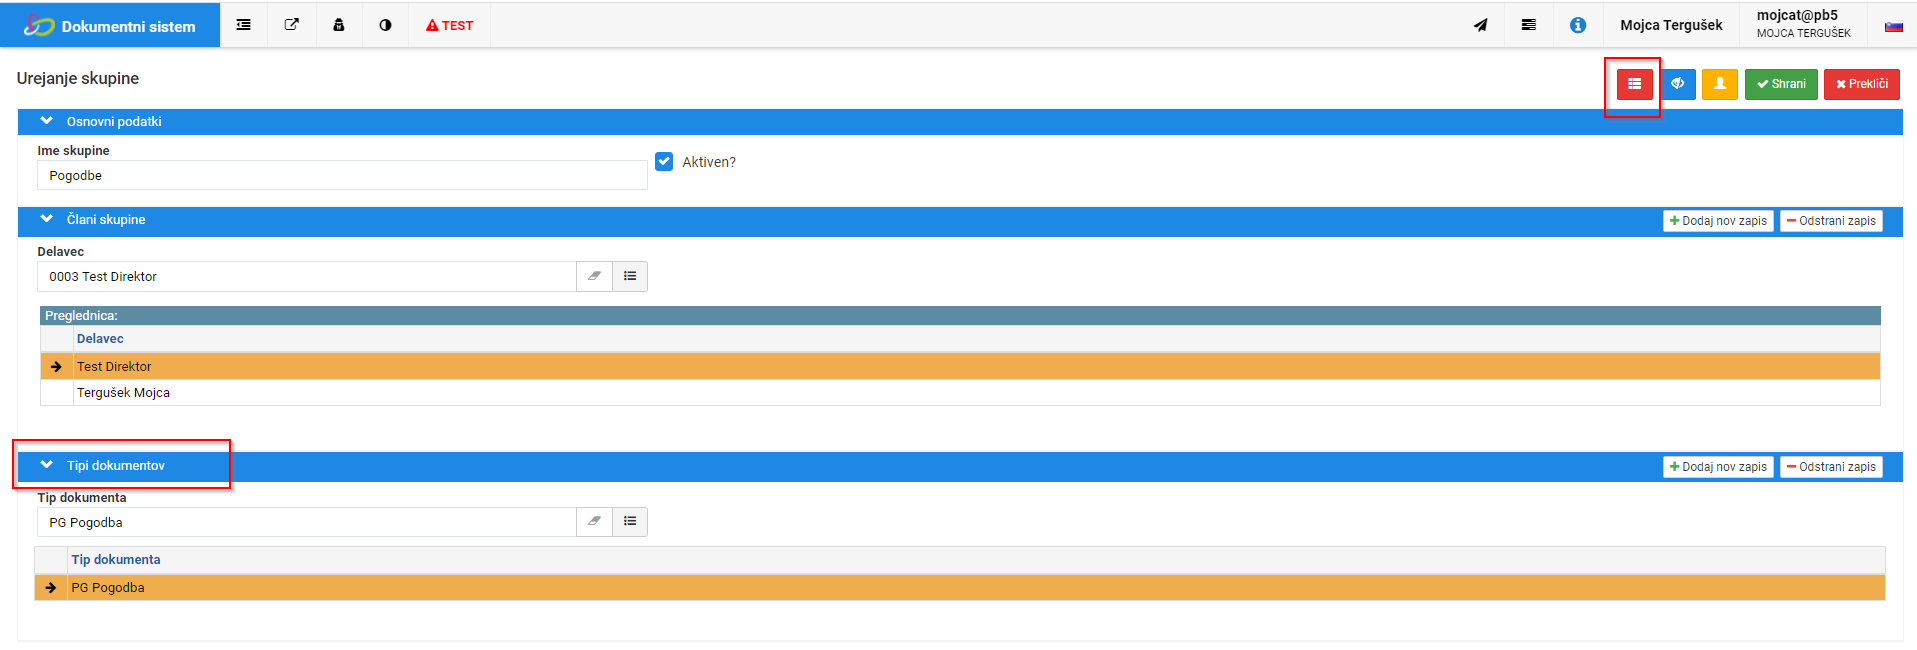Click the yellow user icon button

[x=1720, y=84]
